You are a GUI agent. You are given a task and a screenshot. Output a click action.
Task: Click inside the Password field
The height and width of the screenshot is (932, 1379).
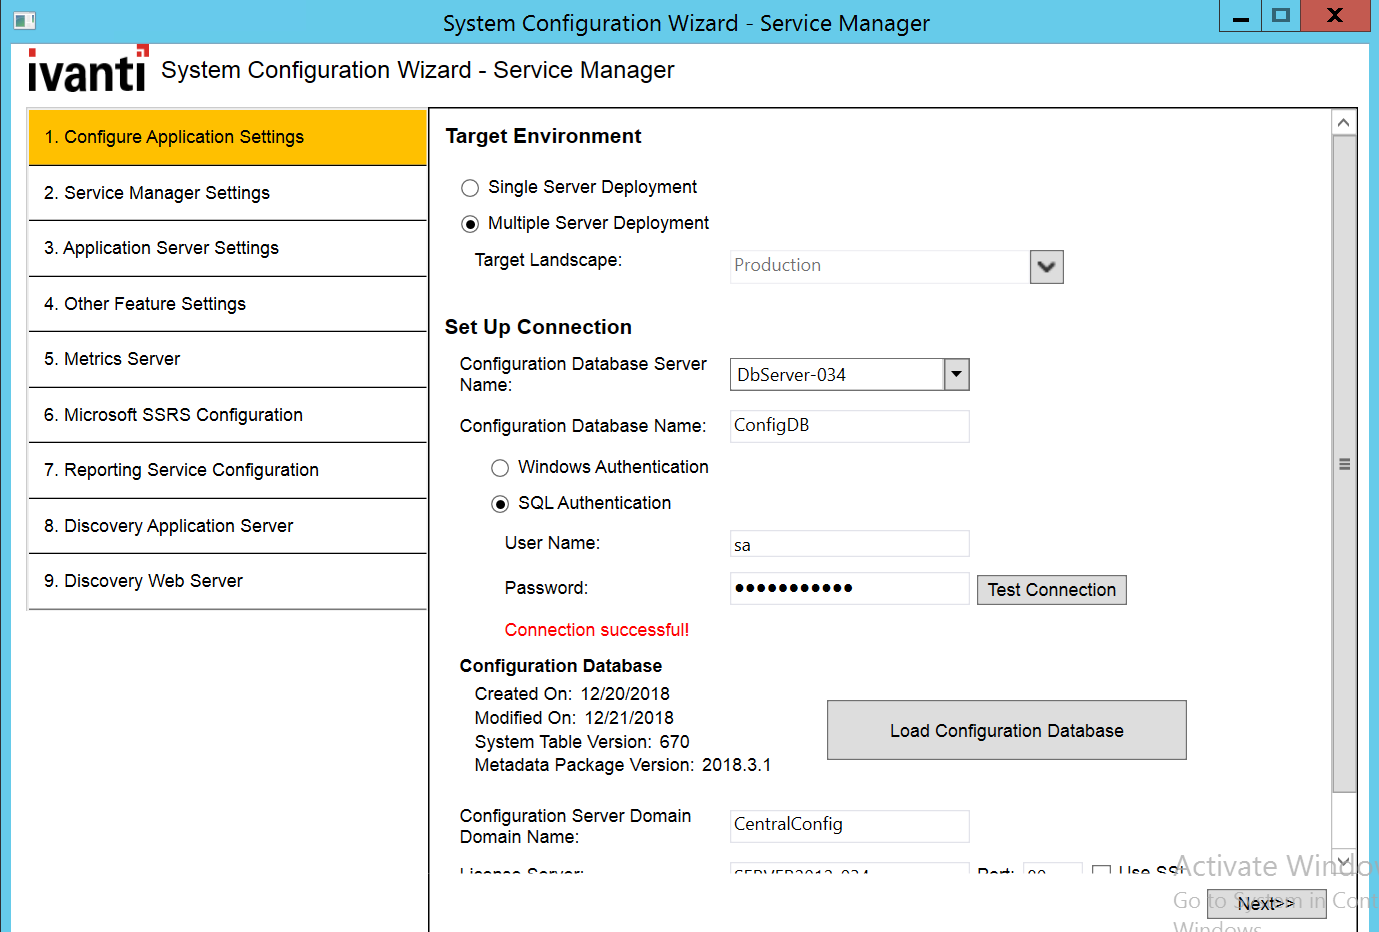click(849, 588)
